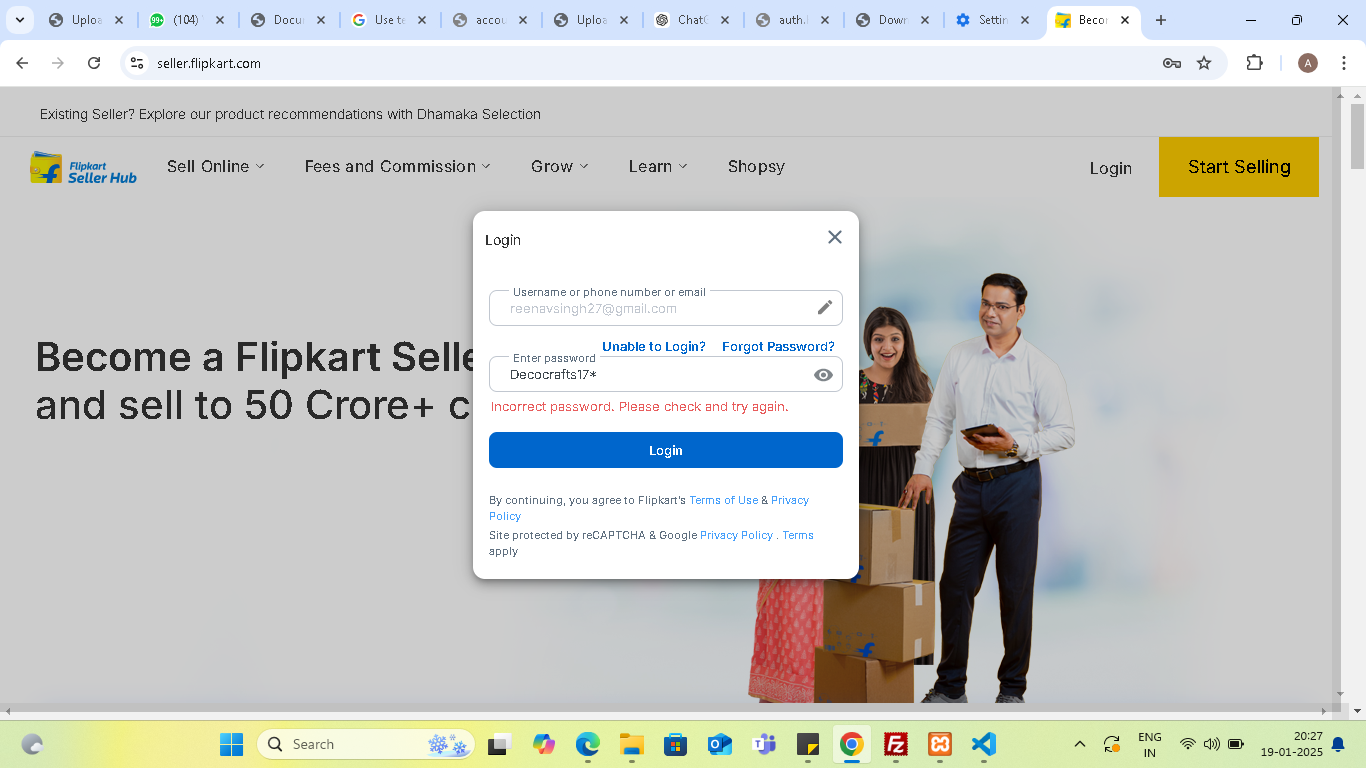Open the browser extensions puzzle icon
Viewport: 1366px width, 768px height.
click(1254, 62)
